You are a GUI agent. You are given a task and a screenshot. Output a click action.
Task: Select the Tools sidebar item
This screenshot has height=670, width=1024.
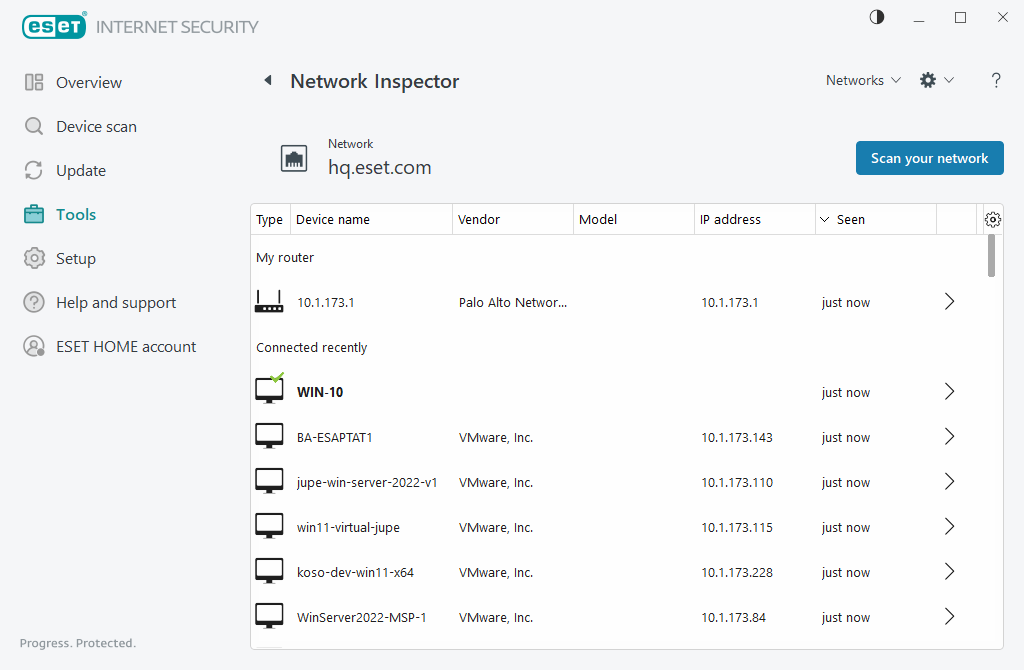[76, 214]
